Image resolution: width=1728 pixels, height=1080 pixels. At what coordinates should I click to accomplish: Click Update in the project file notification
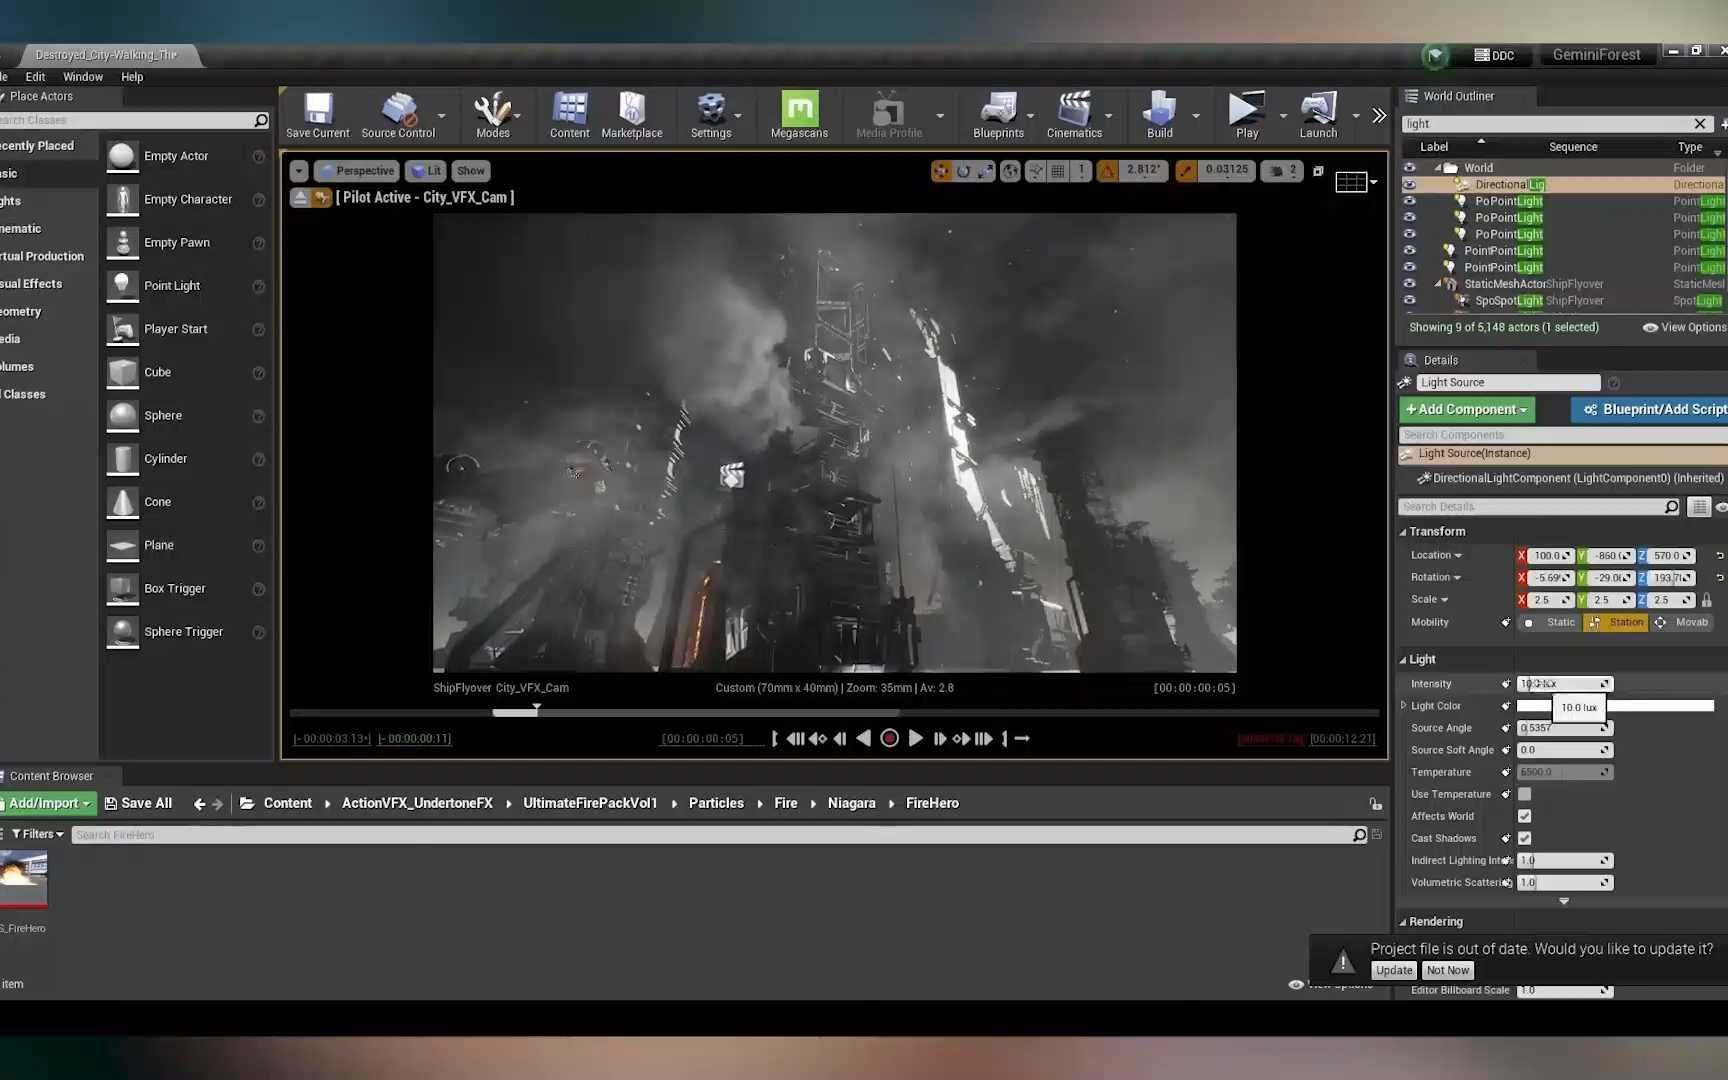(x=1394, y=971)
